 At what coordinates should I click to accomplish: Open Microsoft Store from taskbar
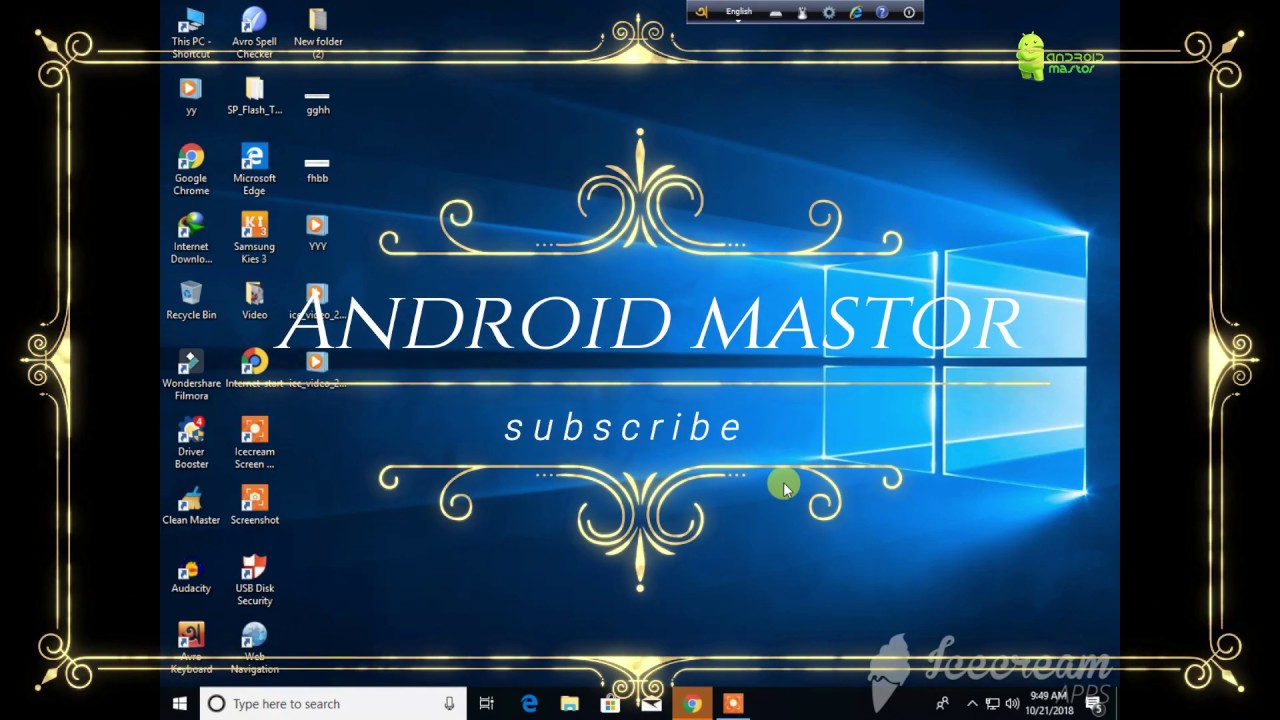coord(610,704)
